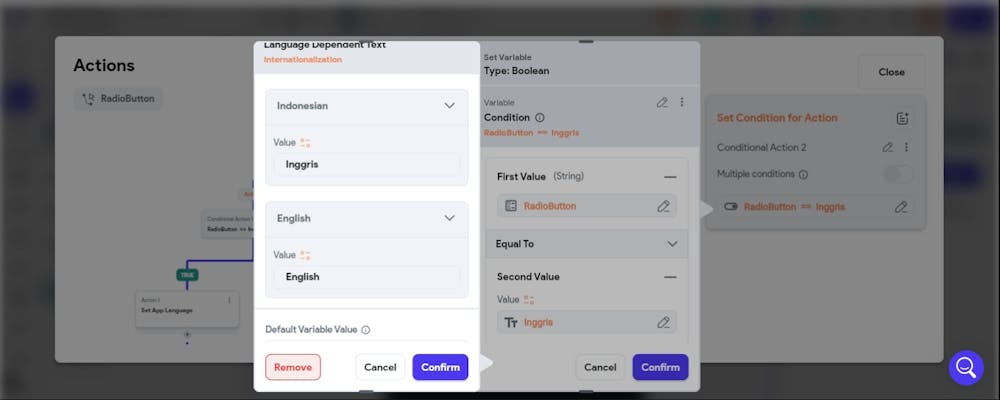
Task: Open the three-dot menu for Condition variable
Action: pos(682,102)
